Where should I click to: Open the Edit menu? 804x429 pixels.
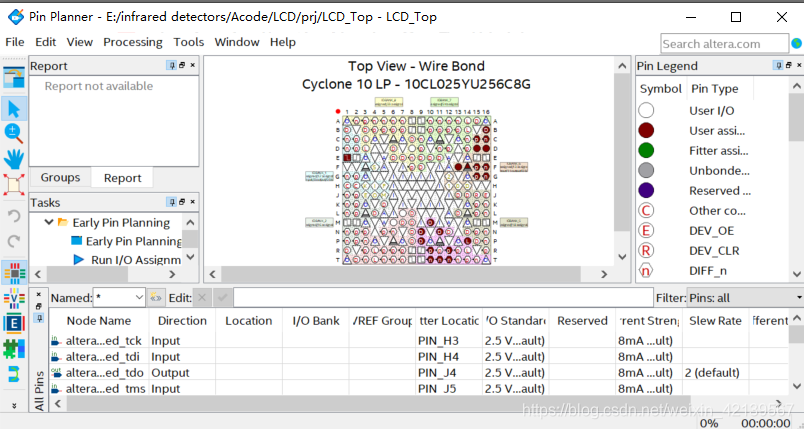pyautogui.click(x=46, y=42)
